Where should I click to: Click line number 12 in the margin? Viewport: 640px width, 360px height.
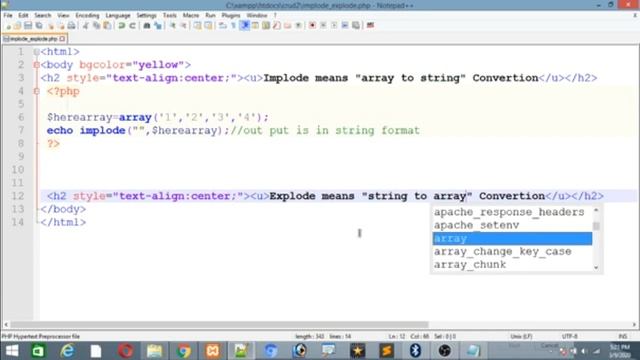18,196
